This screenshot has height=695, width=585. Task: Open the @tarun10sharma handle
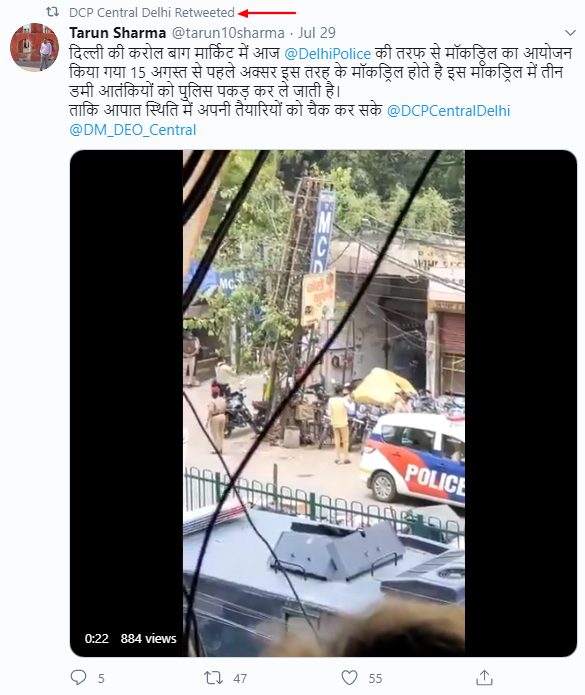click(228, 33)
